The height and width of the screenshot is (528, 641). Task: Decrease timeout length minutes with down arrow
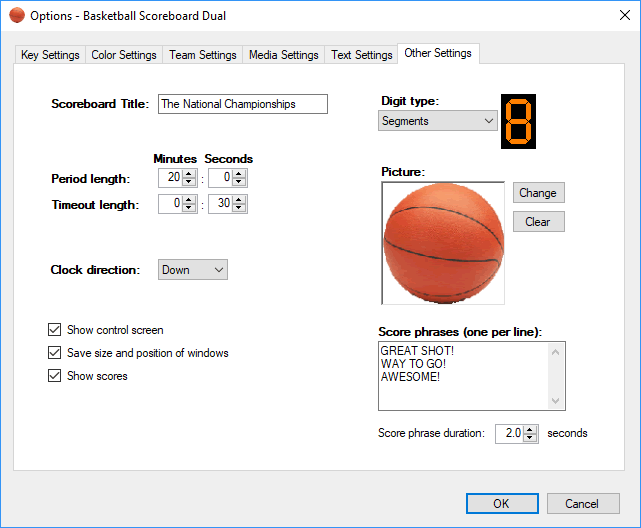coord(189,208)
